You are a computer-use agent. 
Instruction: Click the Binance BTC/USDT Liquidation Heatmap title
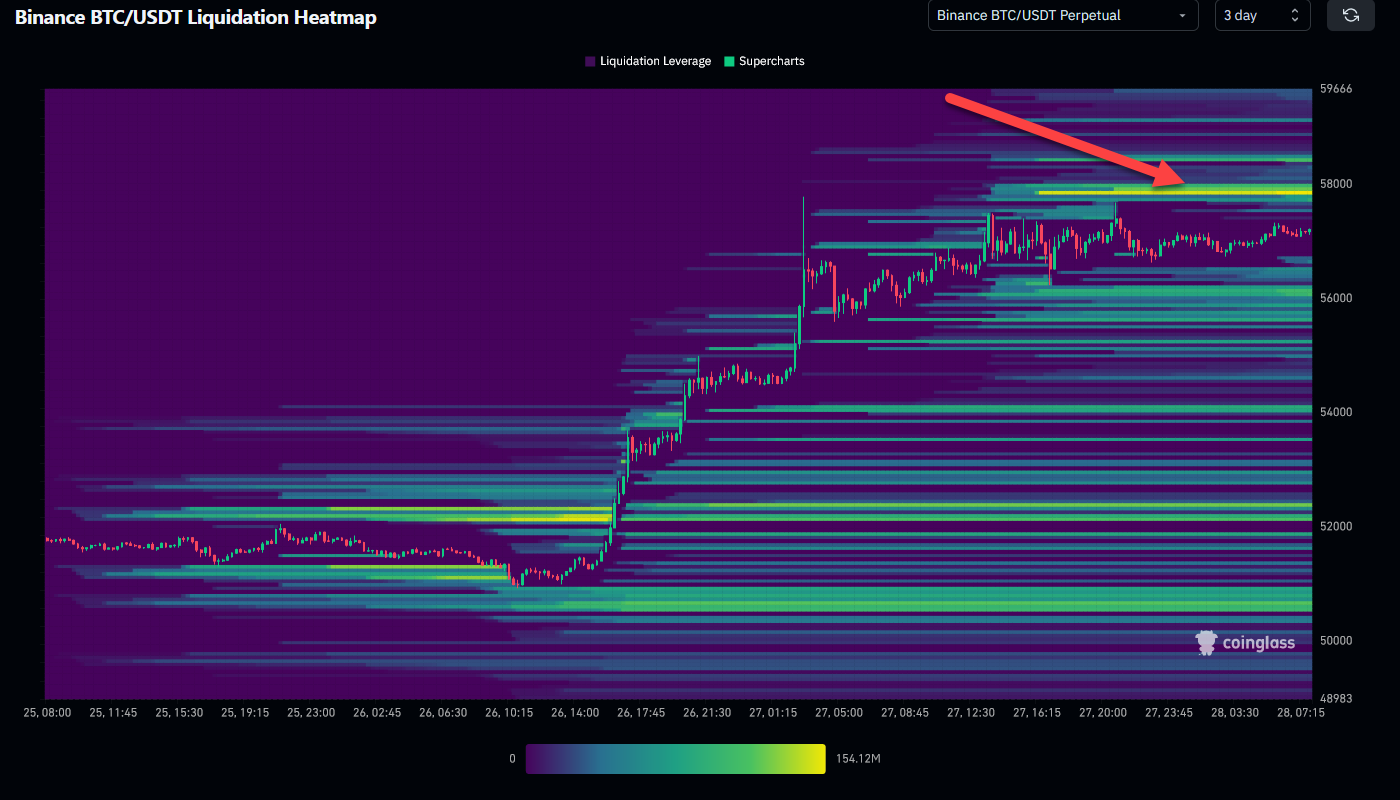[x=196, y=17]
